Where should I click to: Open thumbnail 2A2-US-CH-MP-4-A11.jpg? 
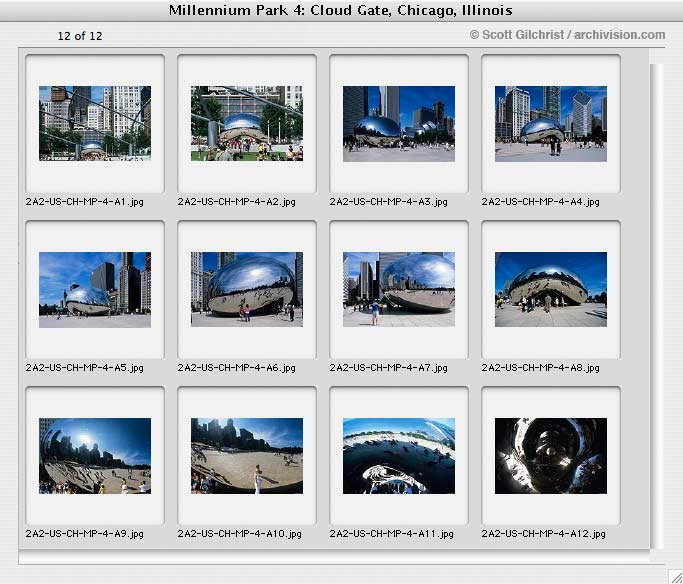(x=399, y=456)
